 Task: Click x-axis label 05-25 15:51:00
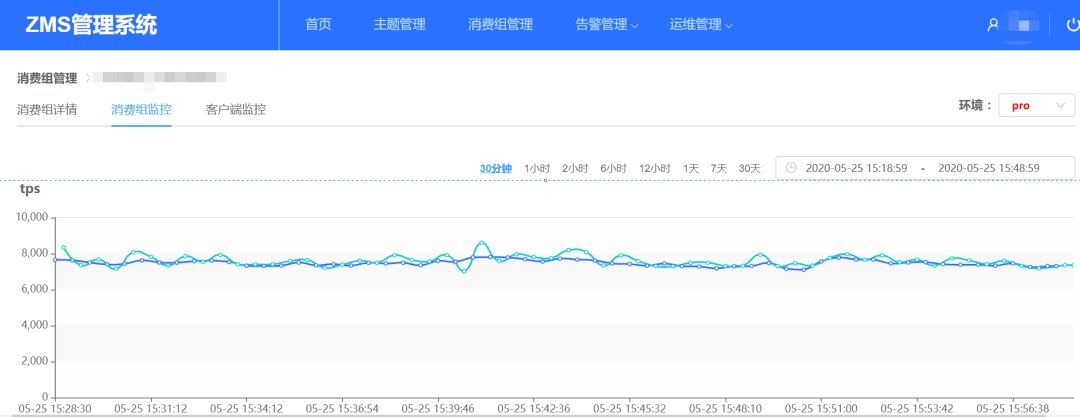820,408
